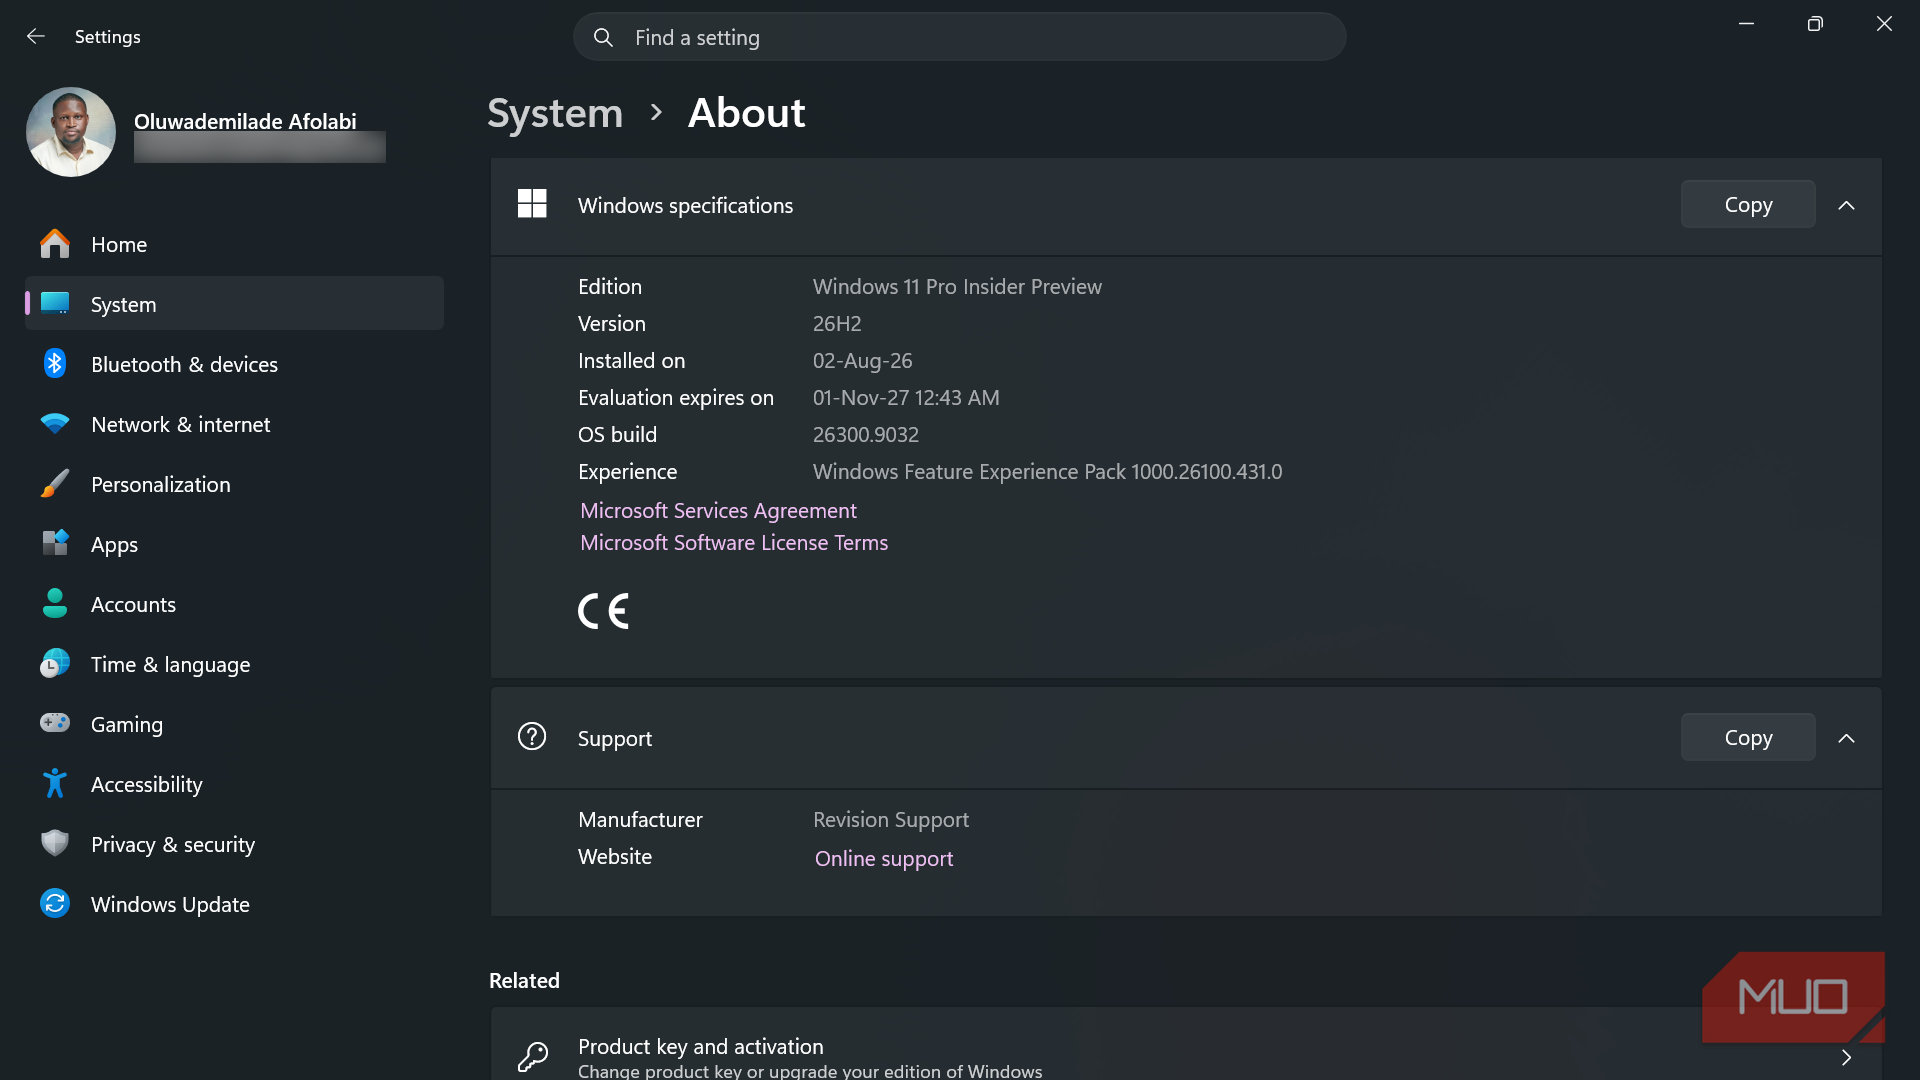
Task: Open Product key and activation chevron
Action: pos(1846,1057)
